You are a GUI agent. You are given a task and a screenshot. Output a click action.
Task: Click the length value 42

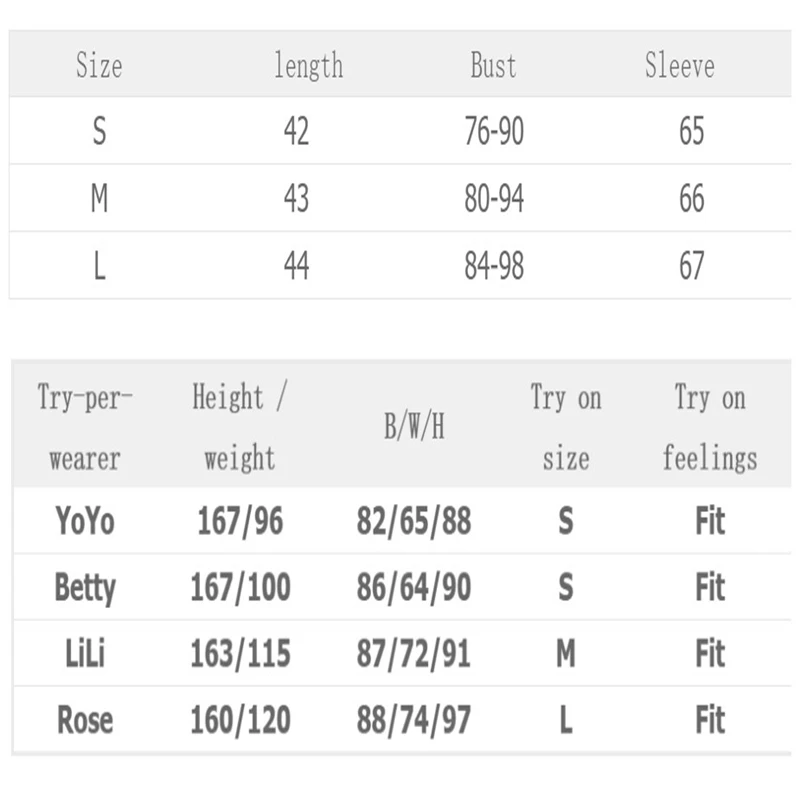pos(296,132)
